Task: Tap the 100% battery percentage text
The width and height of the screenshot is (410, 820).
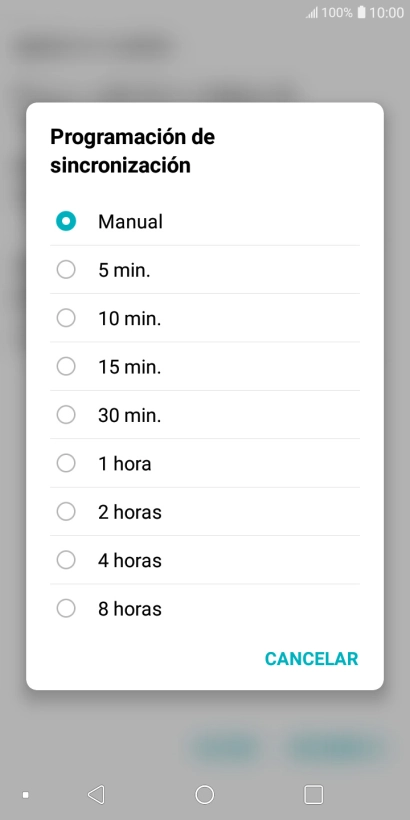Action: (337, 13)
